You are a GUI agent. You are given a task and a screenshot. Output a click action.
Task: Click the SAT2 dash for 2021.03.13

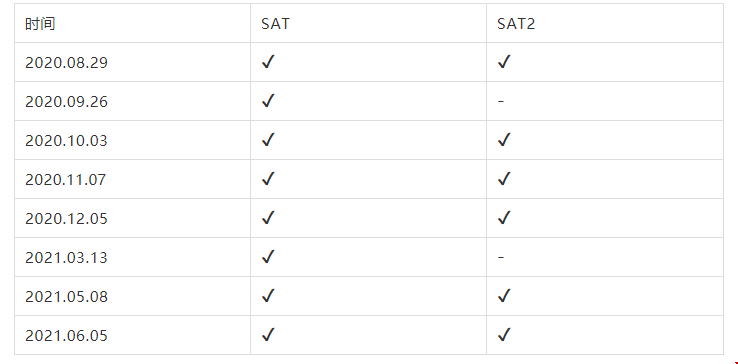pyautogui.click(x=501, y=258)
